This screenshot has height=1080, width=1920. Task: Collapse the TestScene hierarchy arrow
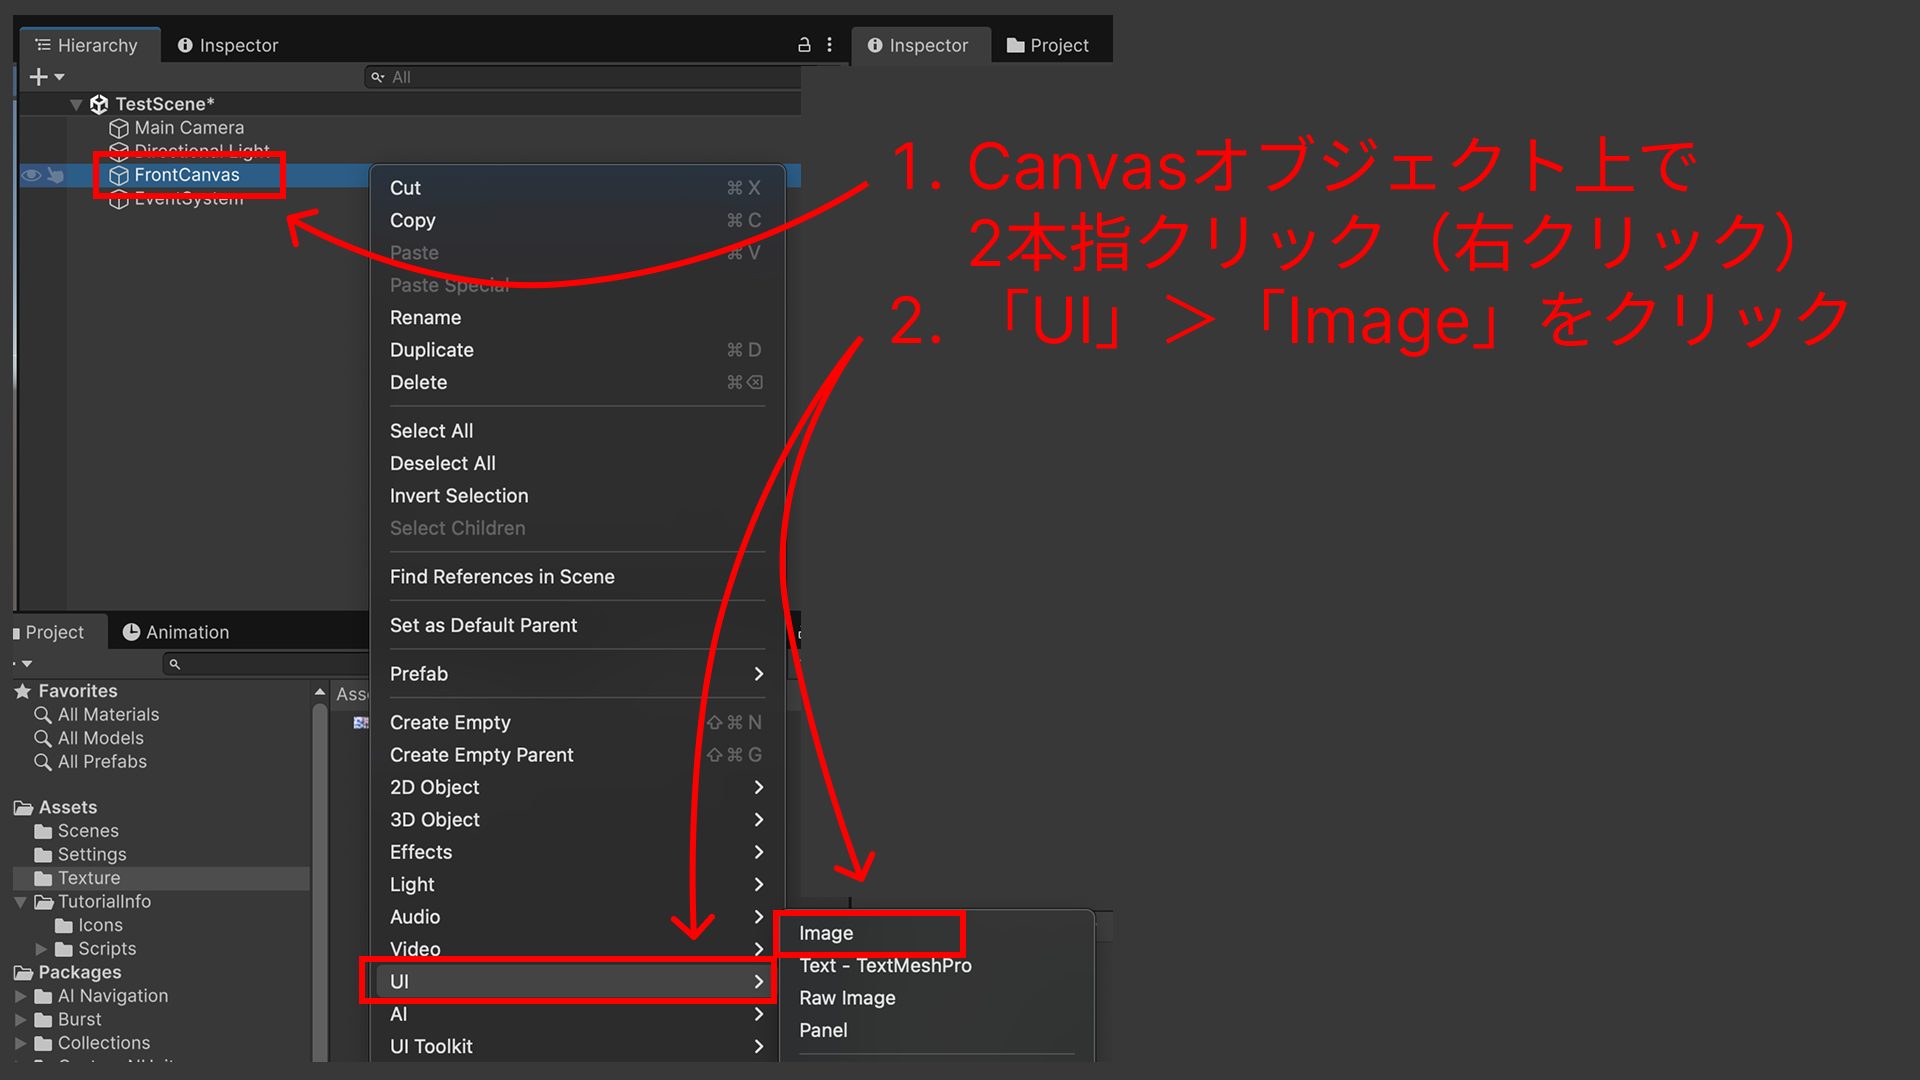[x=76, y=104]
